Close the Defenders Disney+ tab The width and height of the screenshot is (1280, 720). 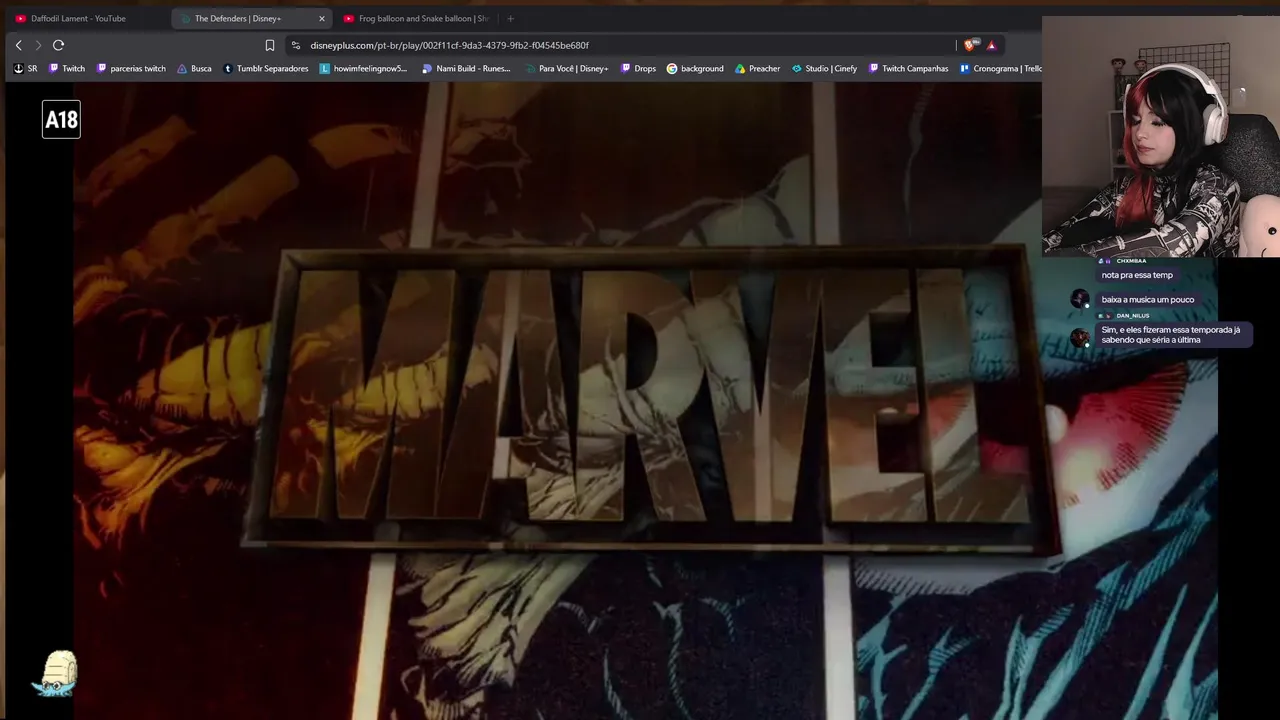tap(322, 18)
